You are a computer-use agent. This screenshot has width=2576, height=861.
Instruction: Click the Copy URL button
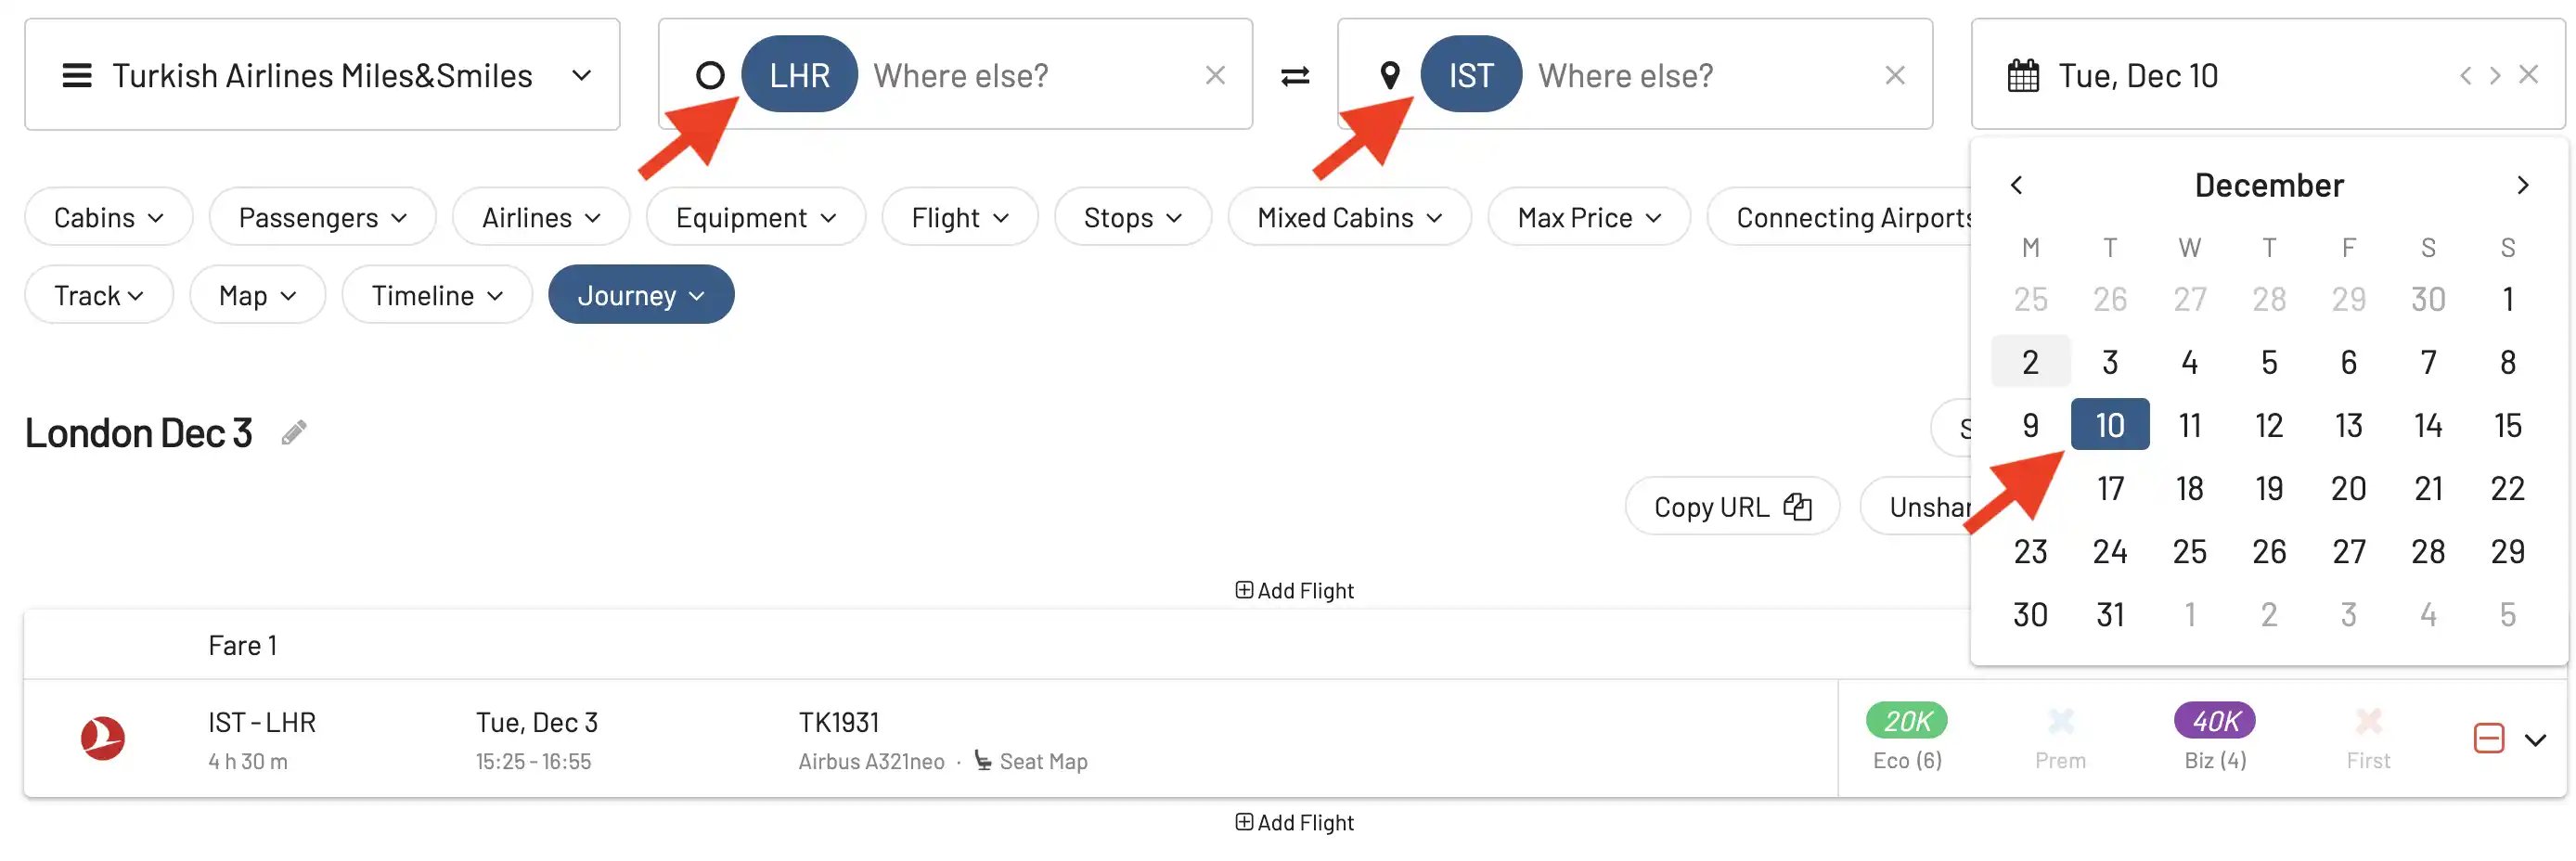(x=1732, y=507)
